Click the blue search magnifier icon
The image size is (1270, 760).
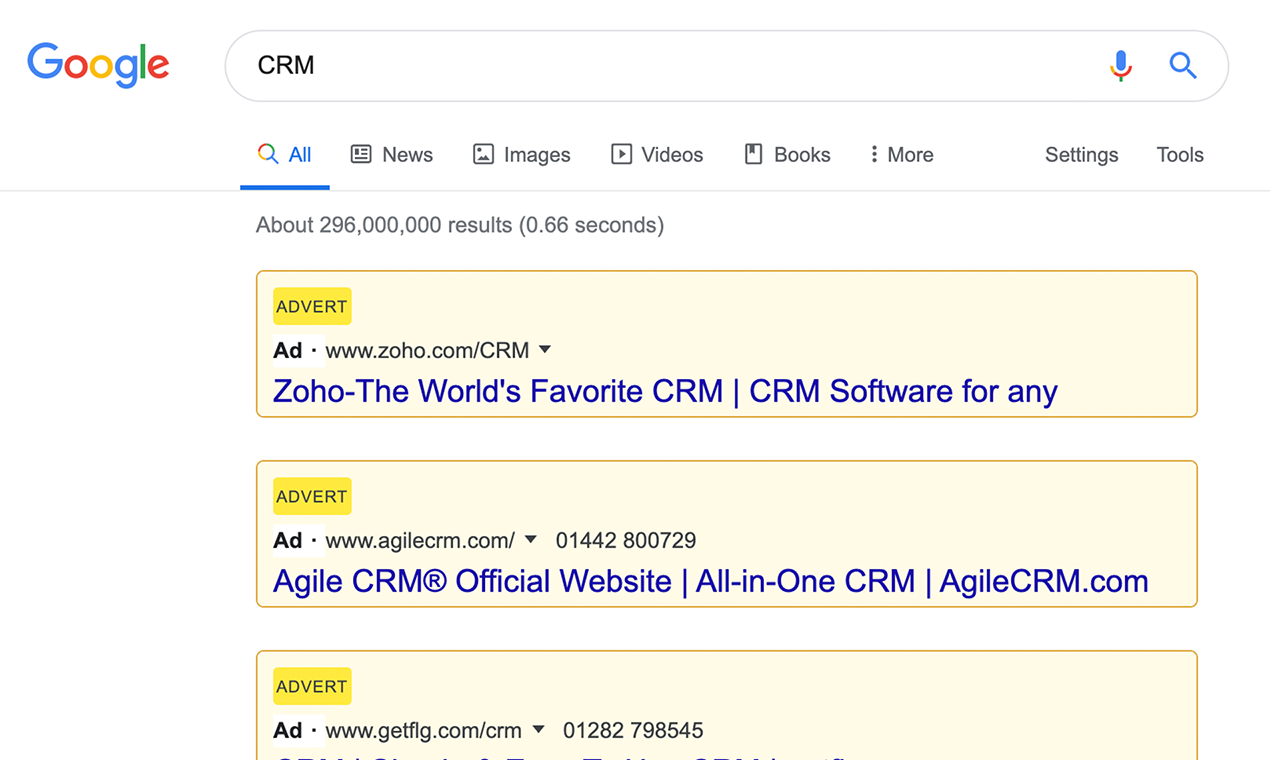1183,66
